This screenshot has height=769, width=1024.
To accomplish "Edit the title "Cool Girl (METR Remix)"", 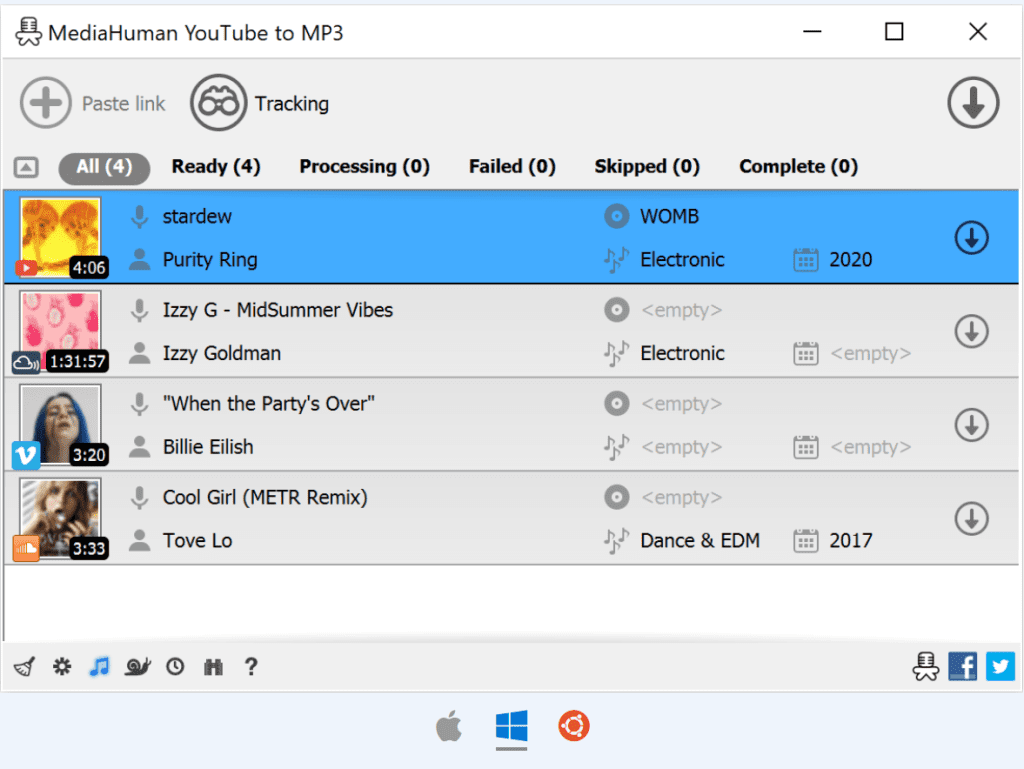I will (264, 497).
